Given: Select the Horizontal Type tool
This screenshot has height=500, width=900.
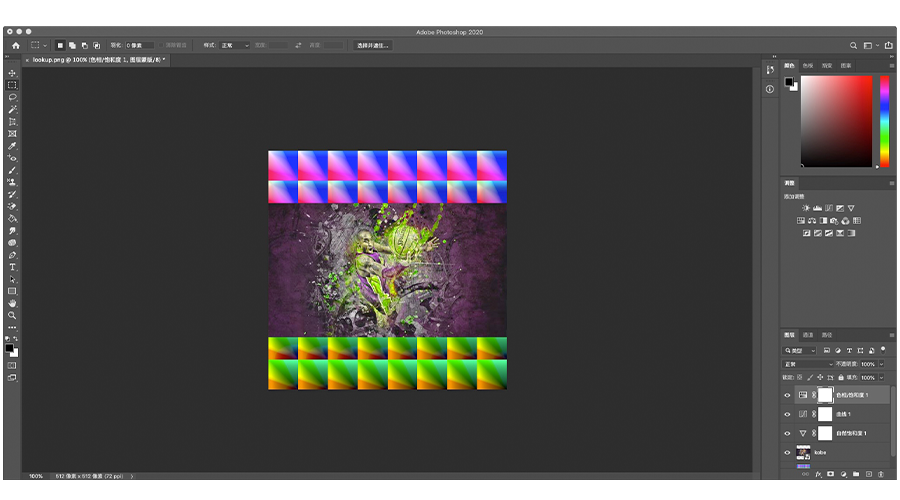Looking at the screenshot, I should coord(12,267).
